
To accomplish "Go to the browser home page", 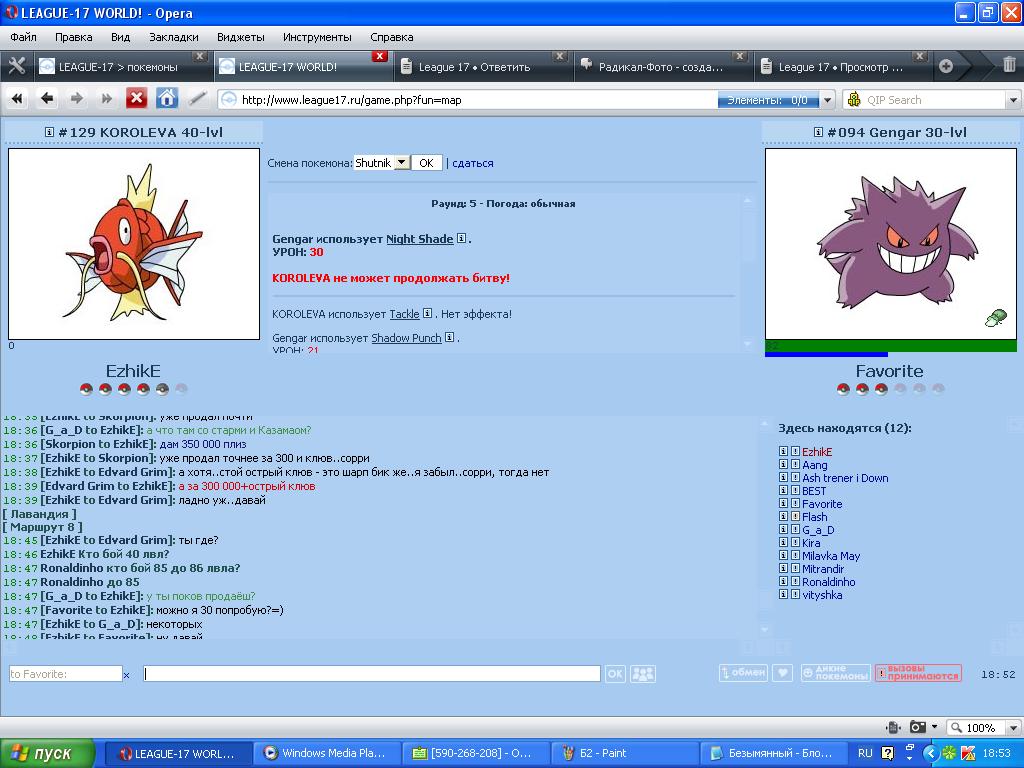I will (167, 99).
